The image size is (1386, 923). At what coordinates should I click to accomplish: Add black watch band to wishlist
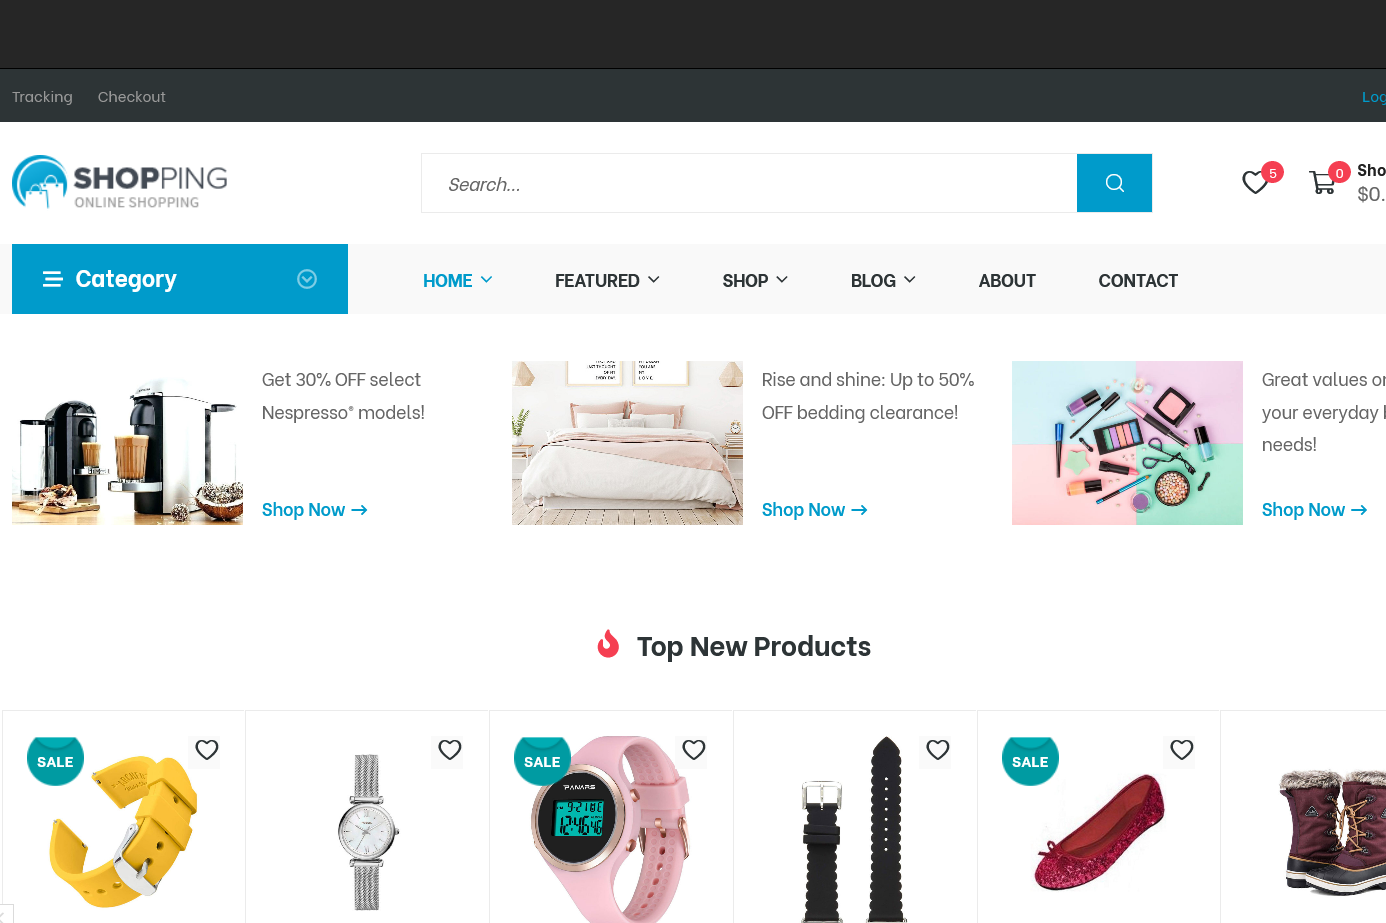(x=938, y=750)
